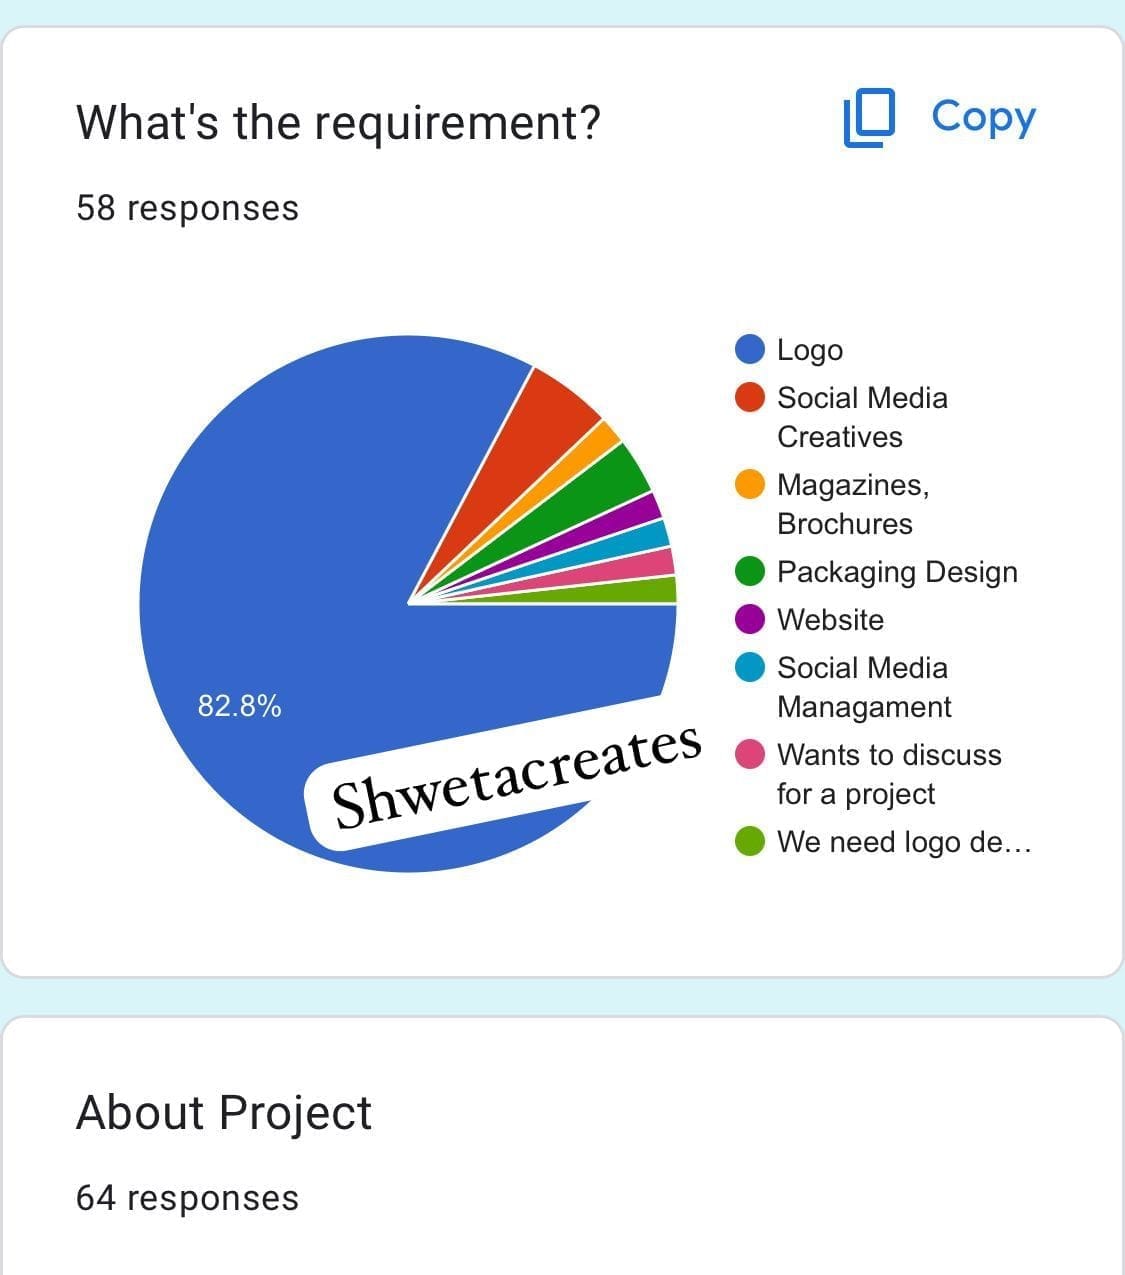
Task: Click the 82.8% pie slice label
Action: click(x=239, y=706)
